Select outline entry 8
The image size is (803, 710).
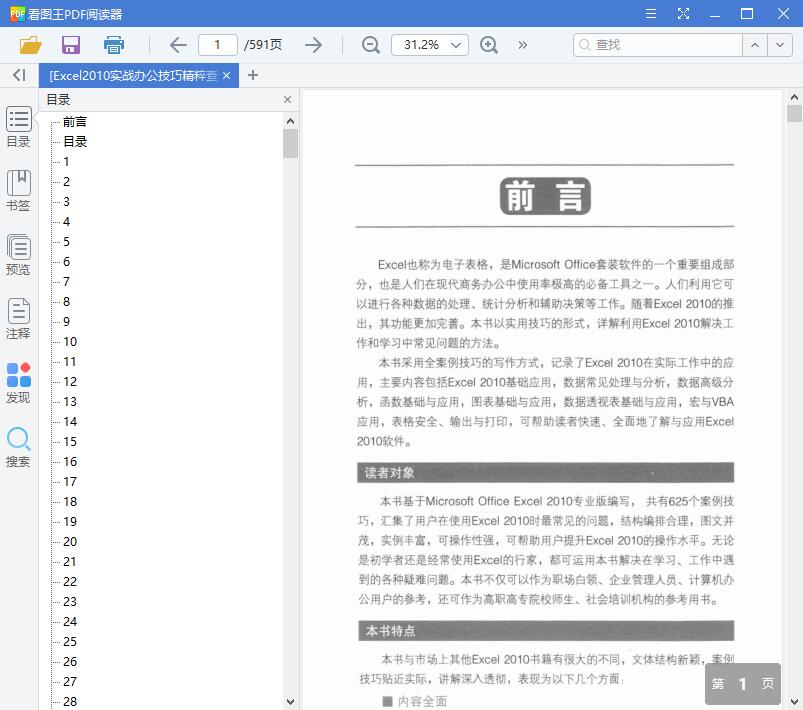coord(67,302)
